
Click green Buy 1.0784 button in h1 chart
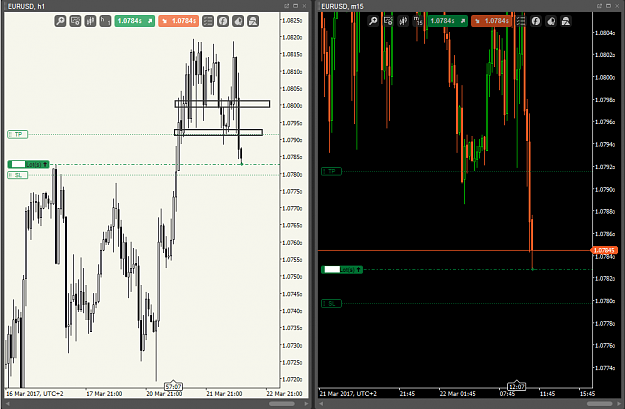pos(135,21)
